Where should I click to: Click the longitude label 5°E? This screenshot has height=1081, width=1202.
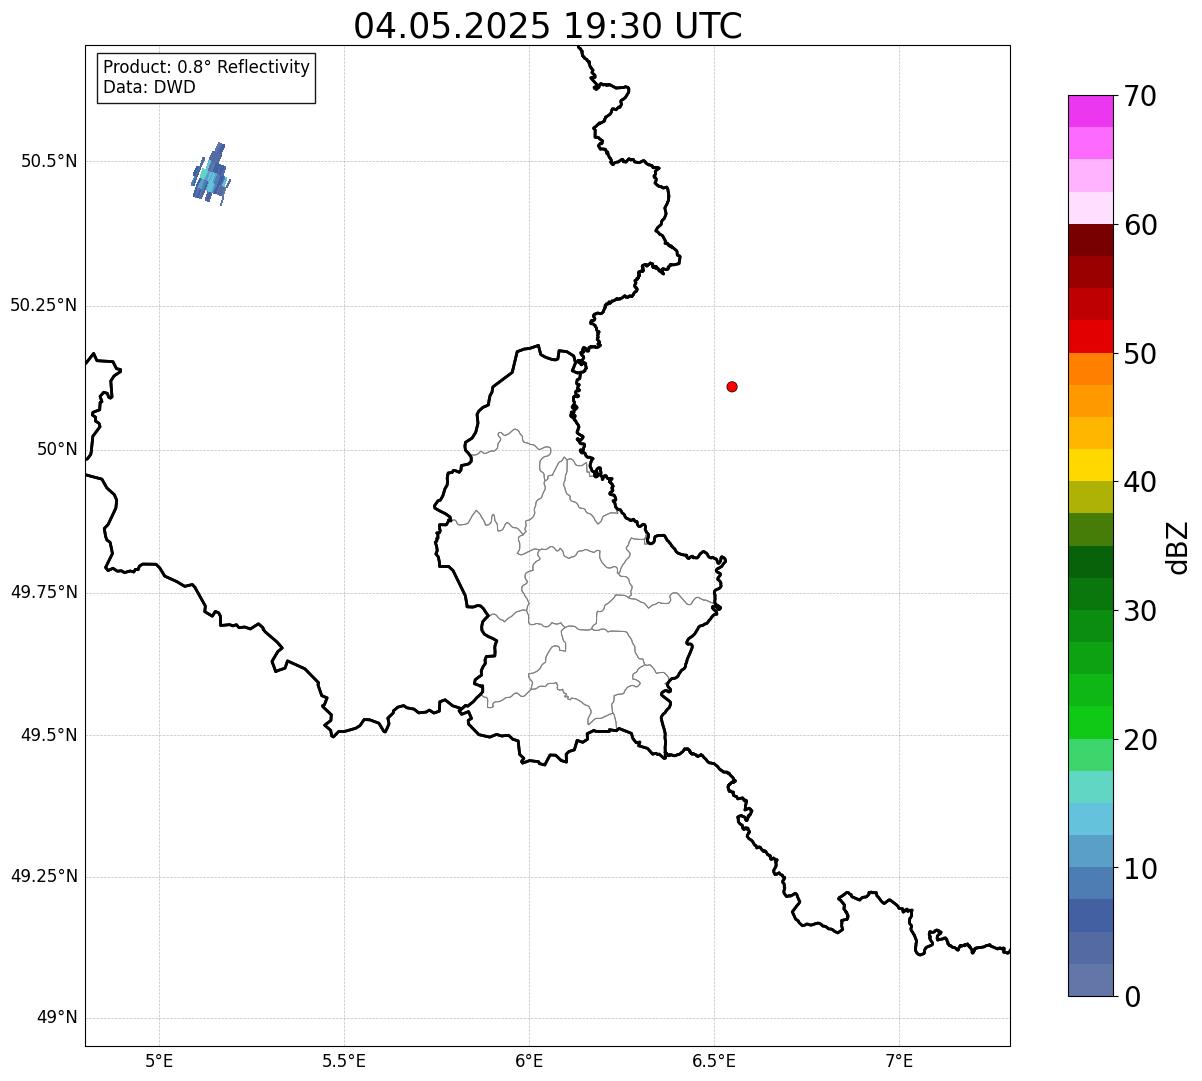coord(159,1061)
